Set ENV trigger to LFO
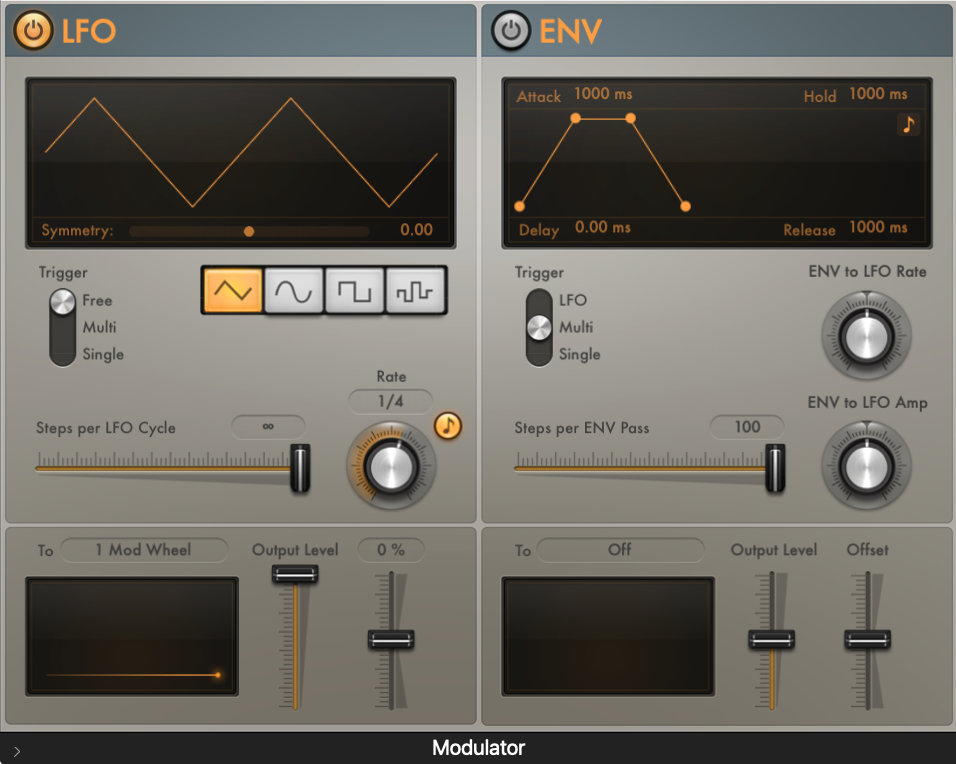Screen dimensions: 956x764 point(573,301)
